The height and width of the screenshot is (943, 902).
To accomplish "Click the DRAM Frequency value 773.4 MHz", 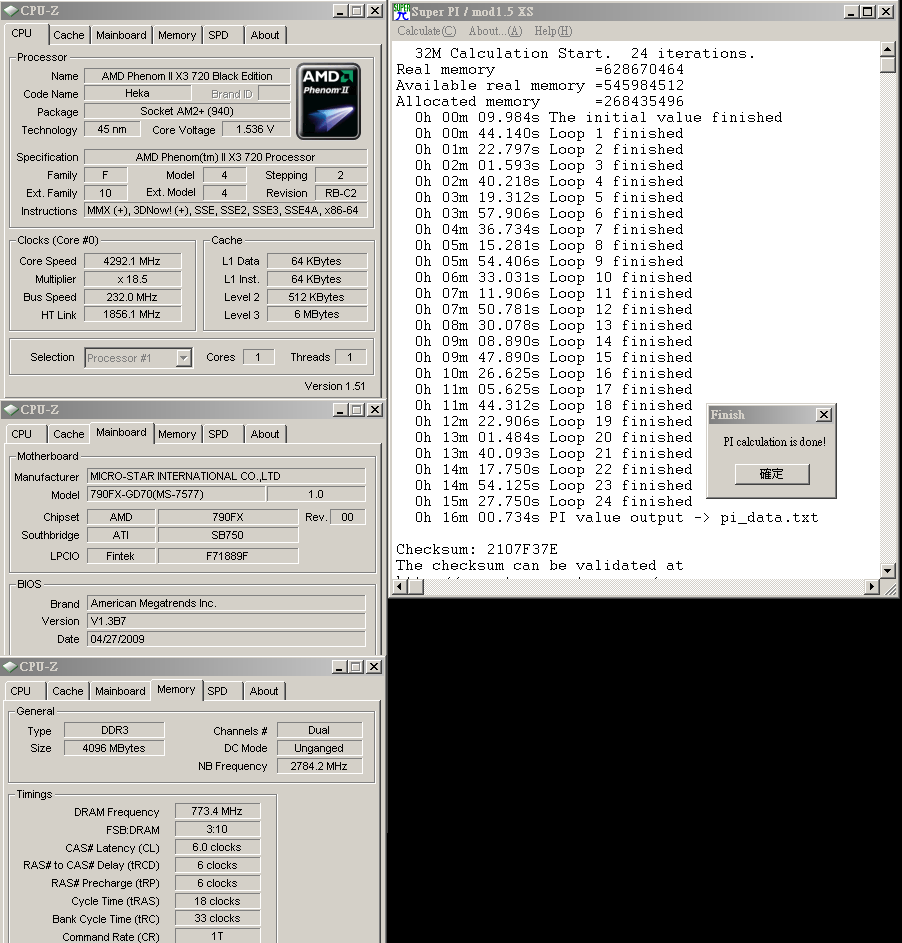I will pos(217,811).
